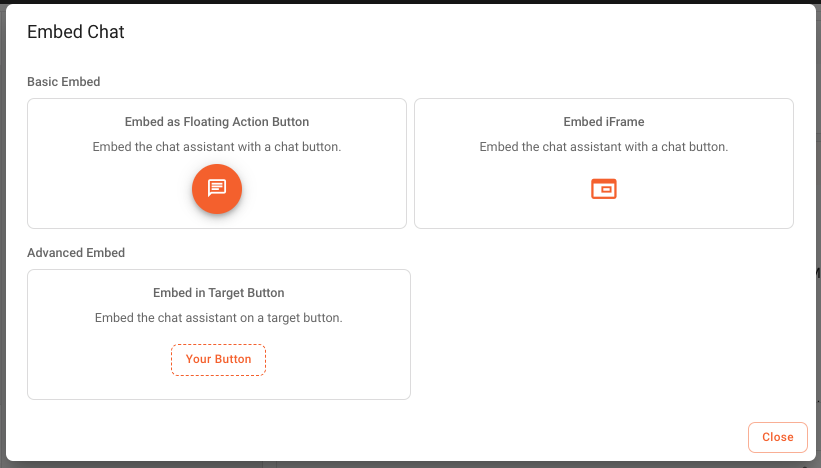Choose the "Embed iFrame" card title

604,121
